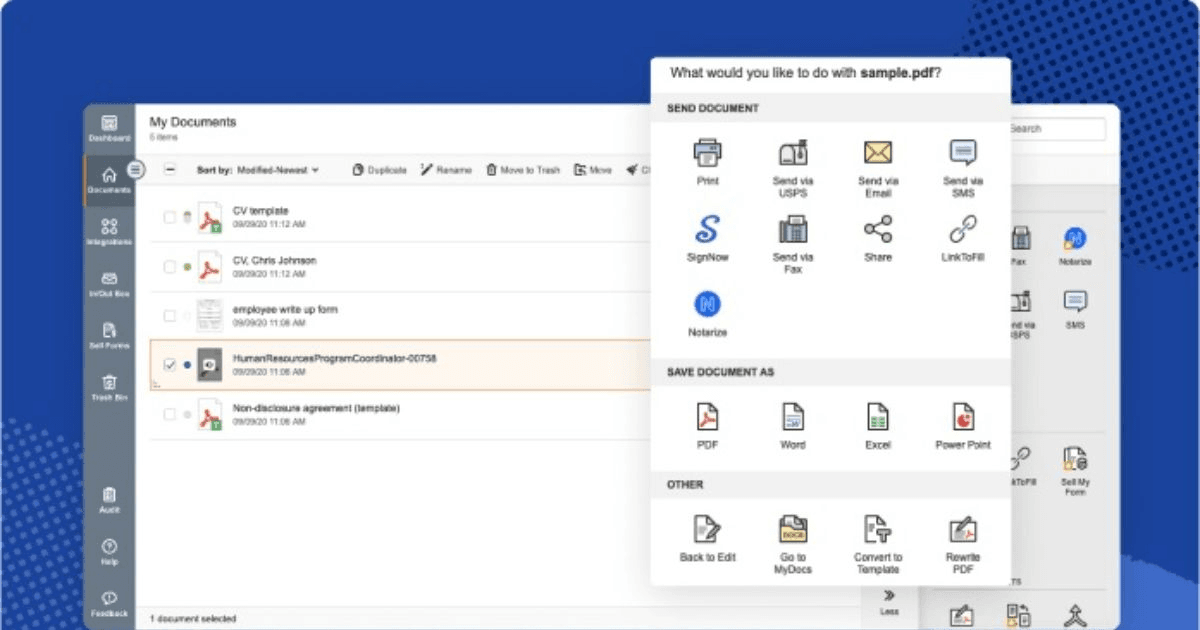
Task: Open the Dashboard in the left sidebar
Action: (109, 128)
